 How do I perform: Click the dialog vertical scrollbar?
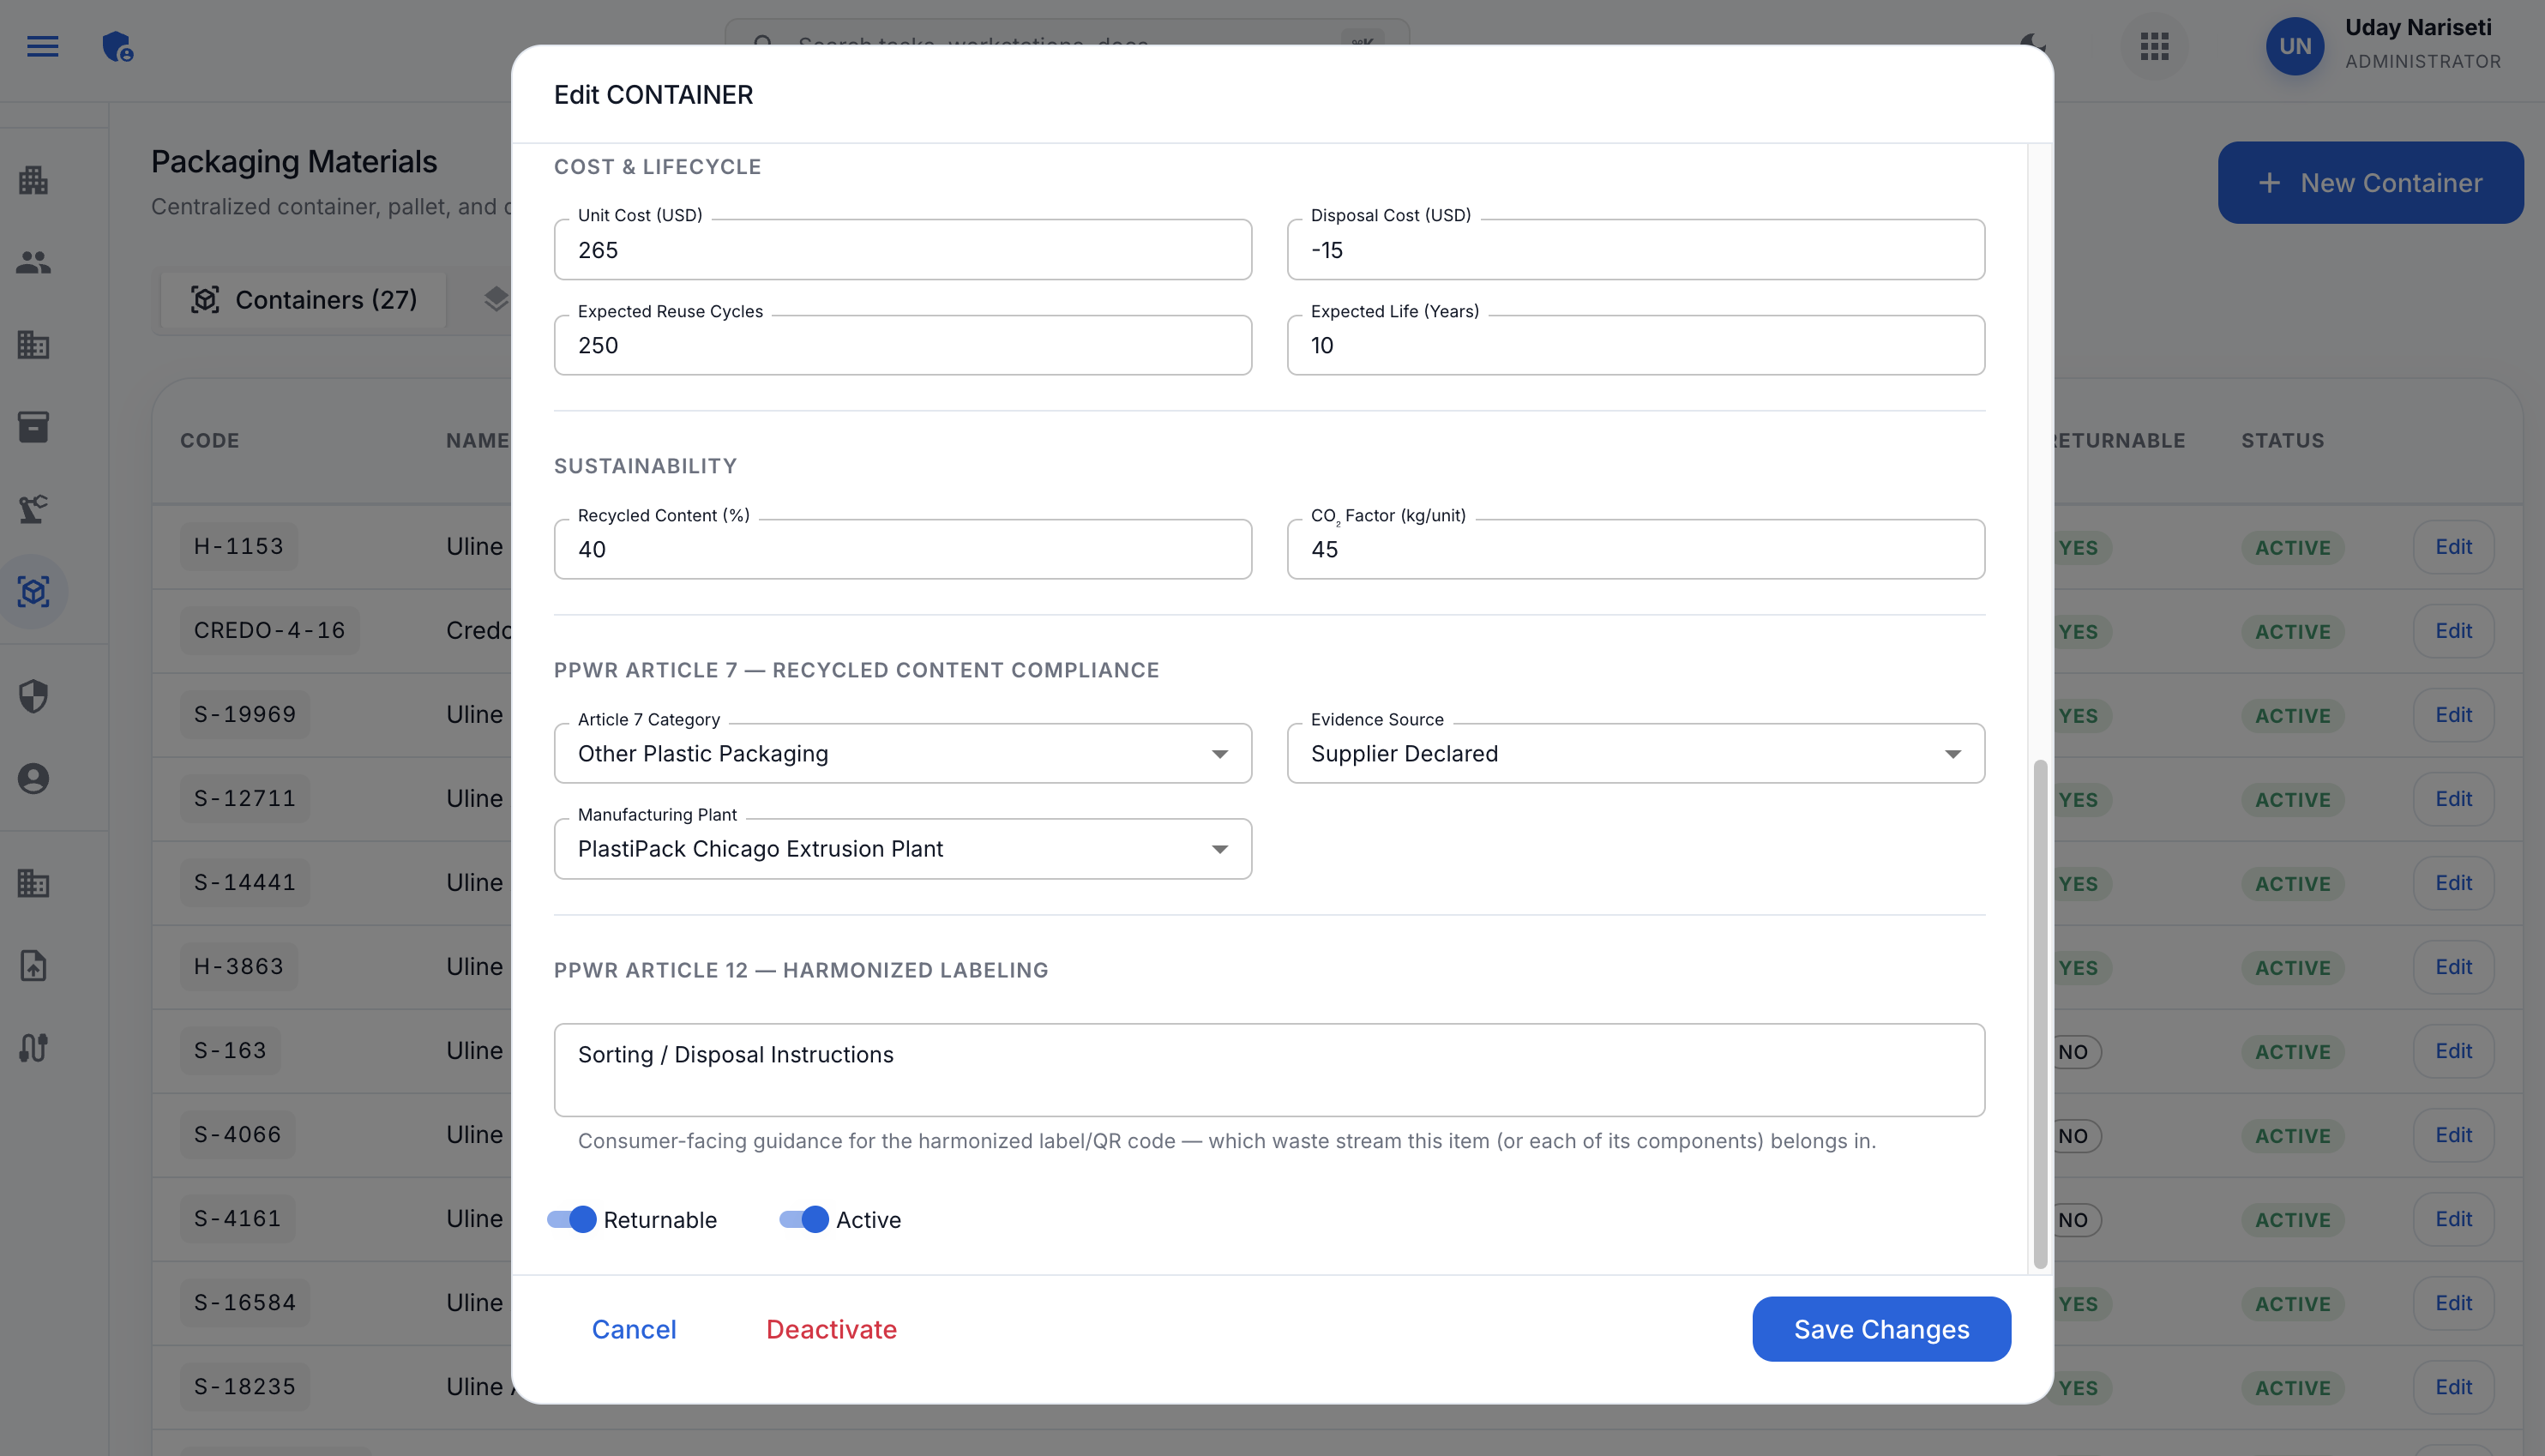[2039, 1013]
